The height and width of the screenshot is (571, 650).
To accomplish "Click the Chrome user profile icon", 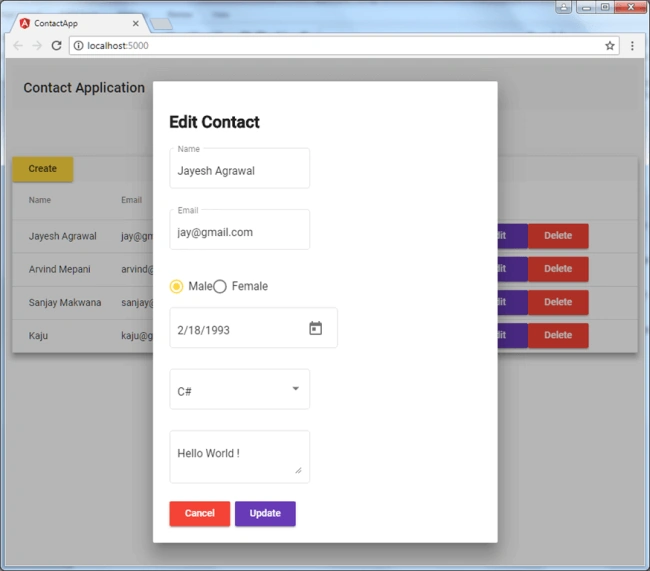I will tap(563, 7).
